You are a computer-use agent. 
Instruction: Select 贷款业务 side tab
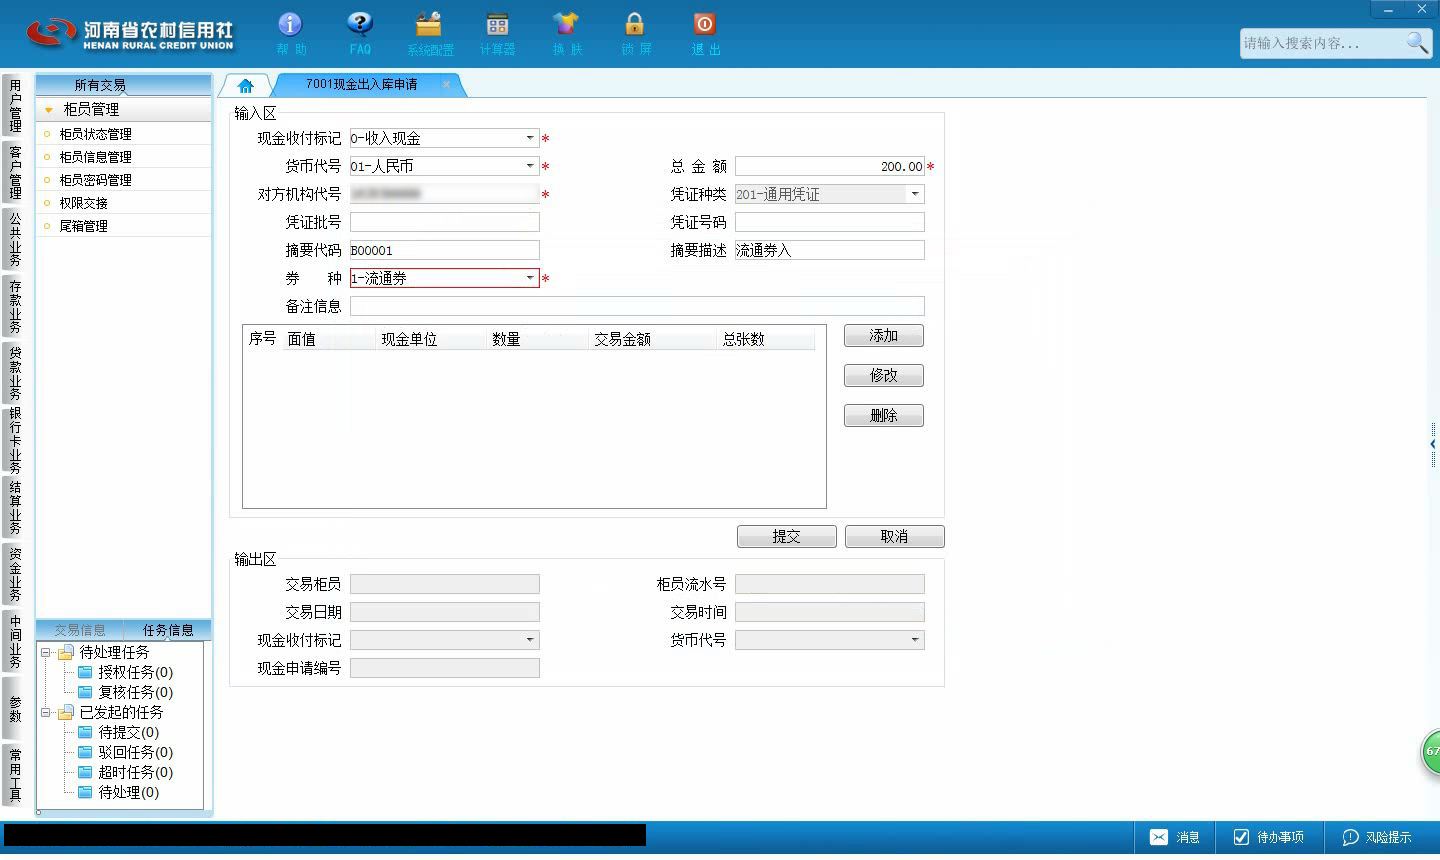click(15, 373)
